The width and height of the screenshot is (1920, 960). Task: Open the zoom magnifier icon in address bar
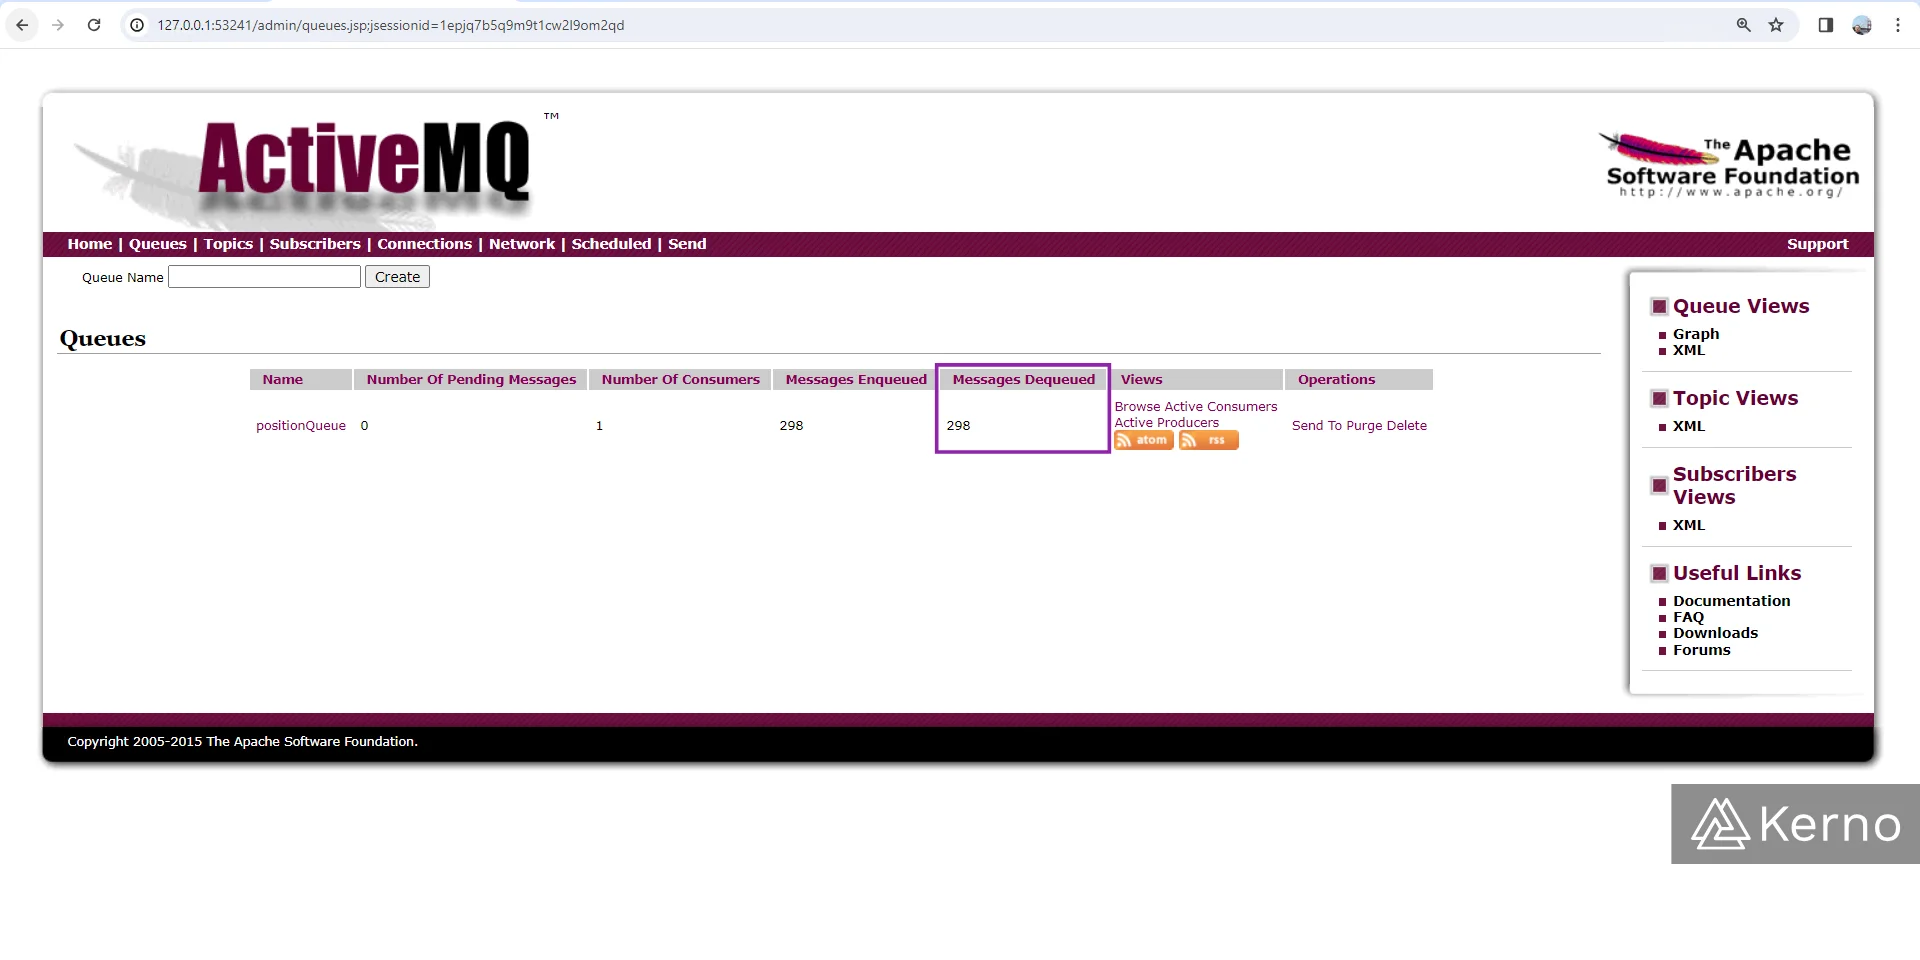point(1743,25)
